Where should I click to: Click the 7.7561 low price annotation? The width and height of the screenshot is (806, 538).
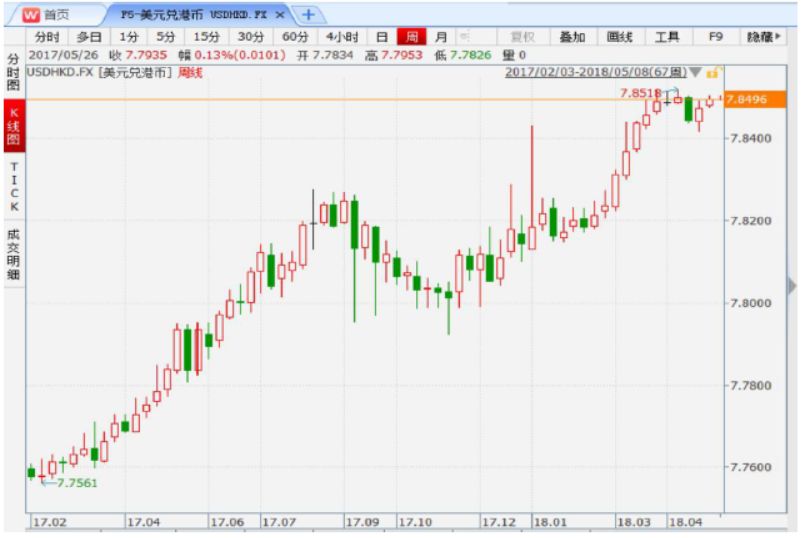coord(77,483)
